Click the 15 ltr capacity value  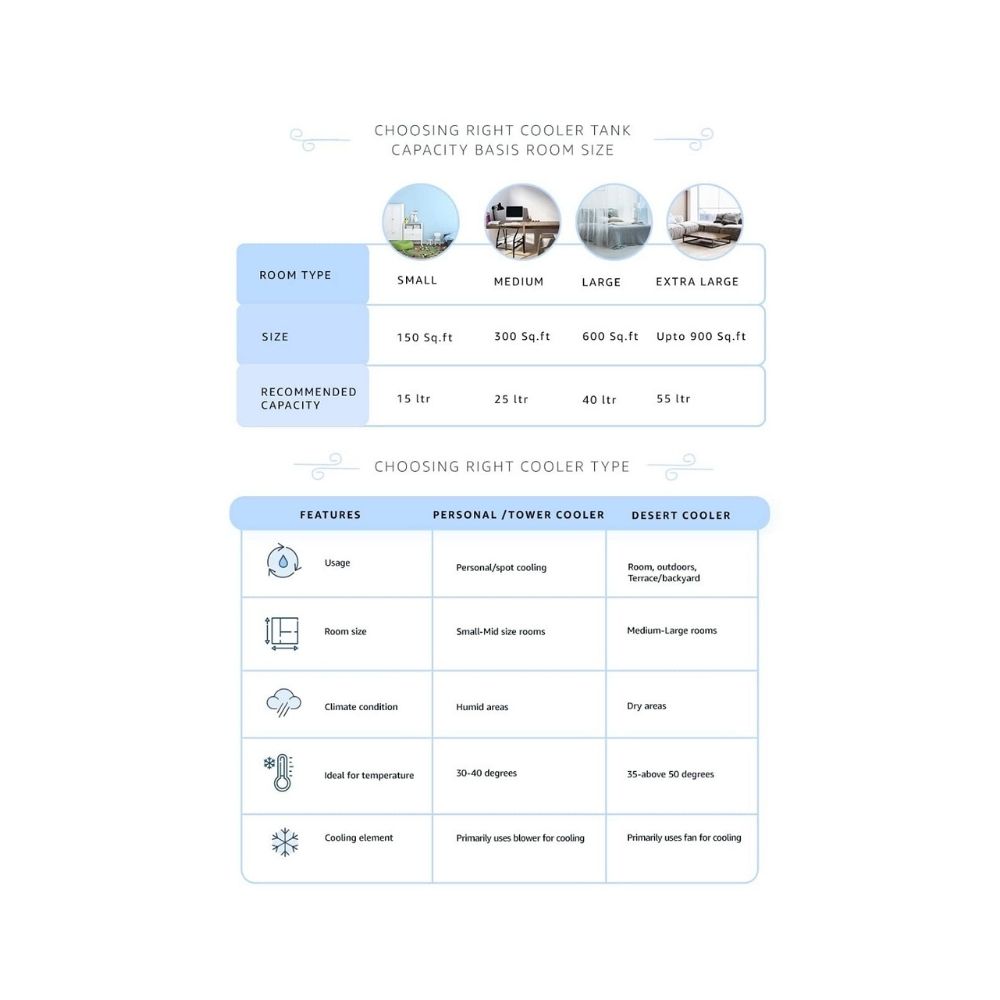(x=413, y=399)
